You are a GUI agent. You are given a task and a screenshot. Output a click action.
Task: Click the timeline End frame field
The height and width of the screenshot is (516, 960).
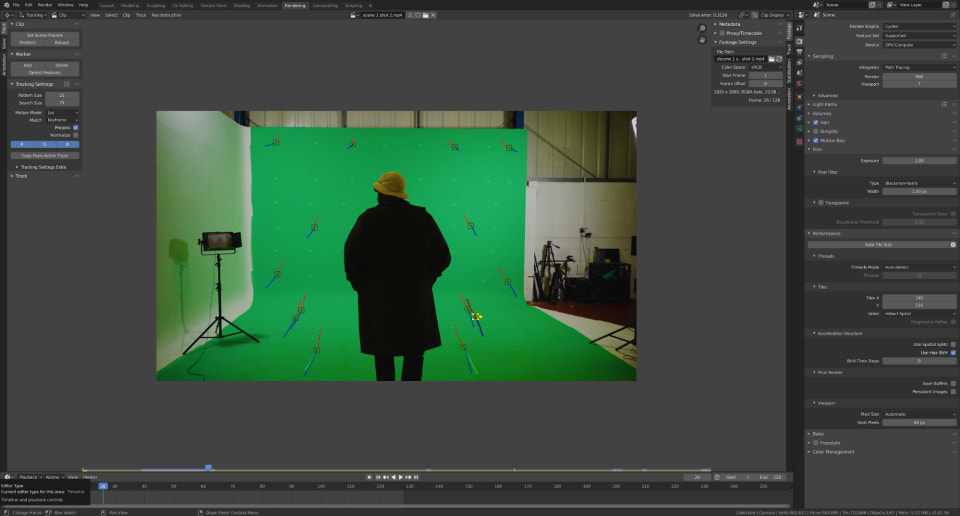point(770,477)
